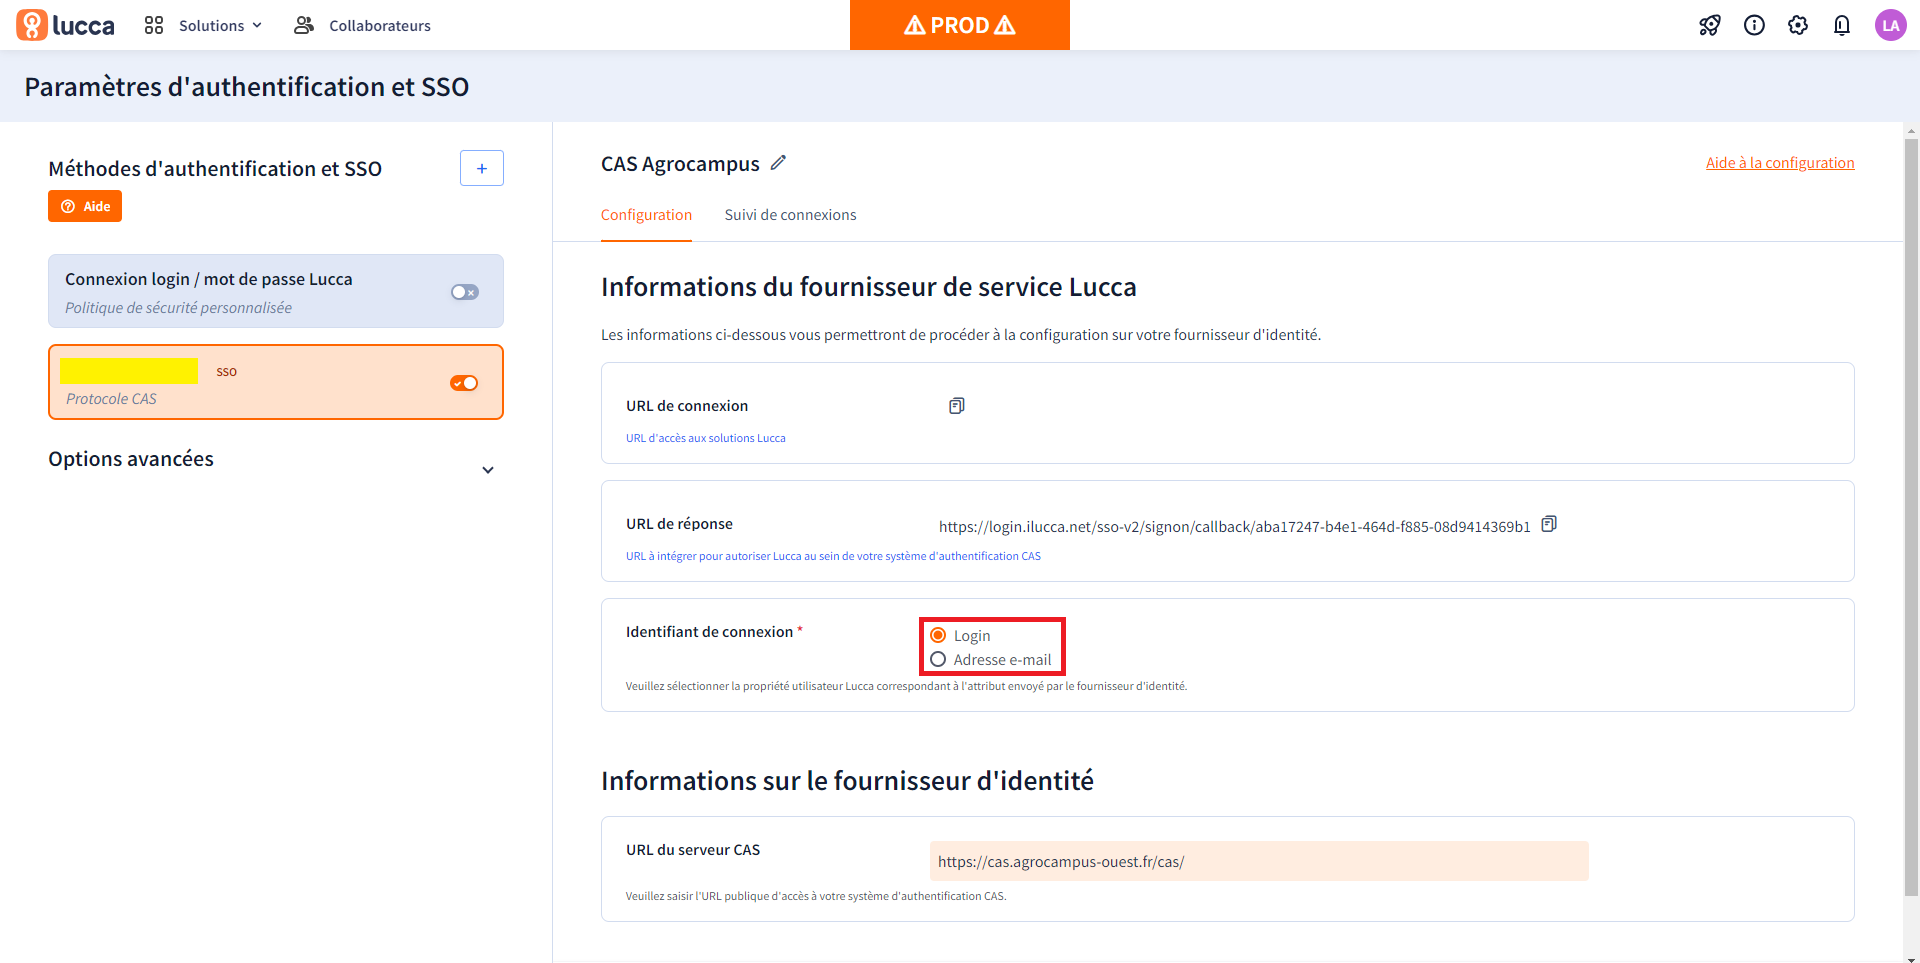Open the notifications bell
Screen dimensions: 1920x963
point(1842,25)
